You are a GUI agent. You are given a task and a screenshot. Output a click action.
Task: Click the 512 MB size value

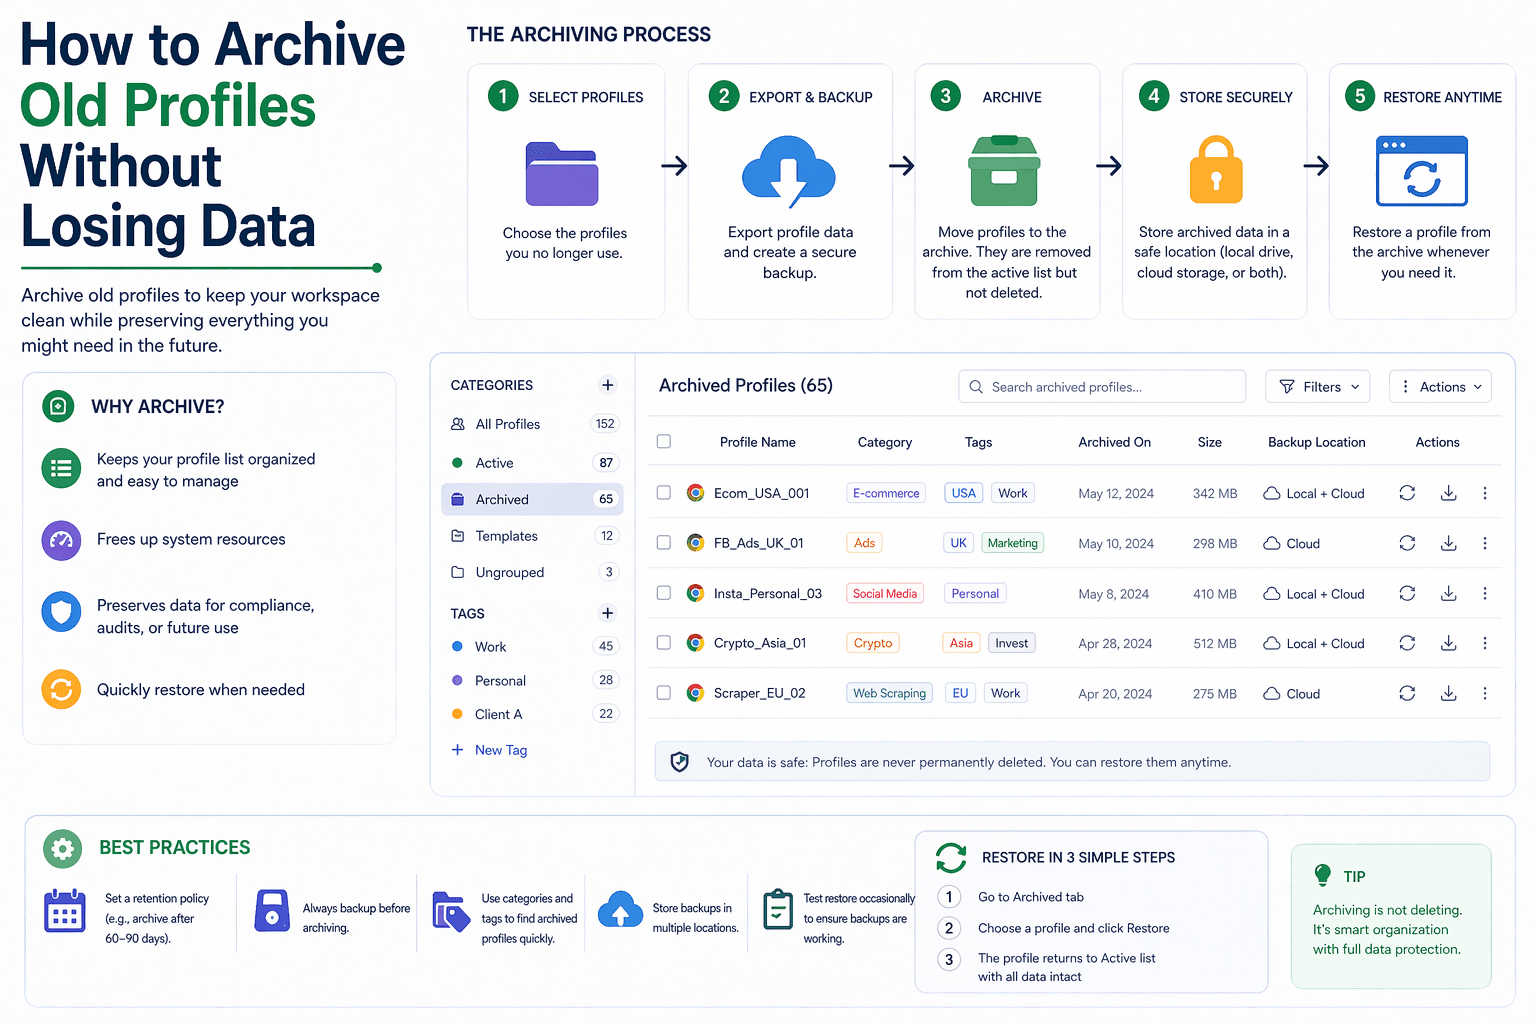(1215, 643)
